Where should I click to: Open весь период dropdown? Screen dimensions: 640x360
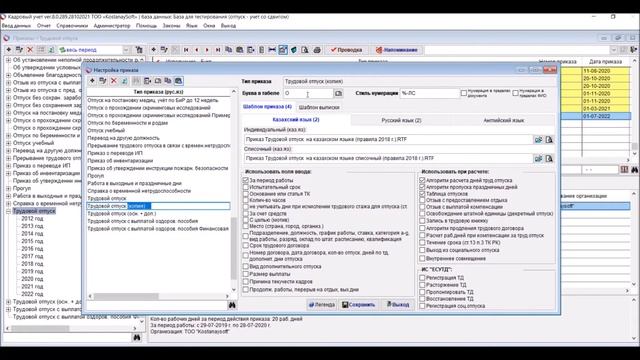(x=126, y=50)
